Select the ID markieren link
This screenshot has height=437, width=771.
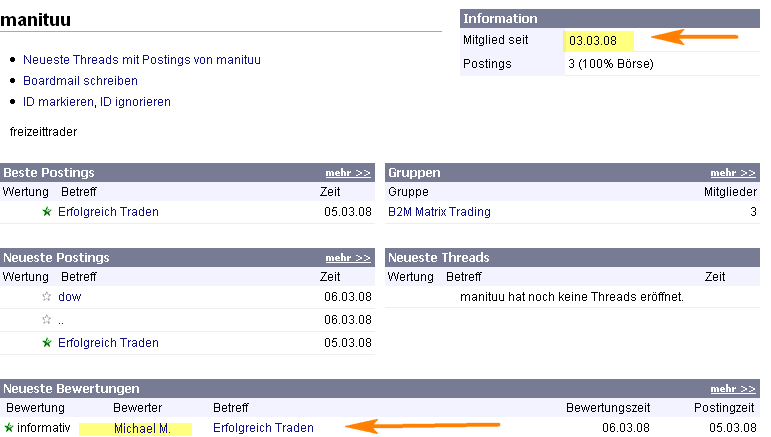58,102
